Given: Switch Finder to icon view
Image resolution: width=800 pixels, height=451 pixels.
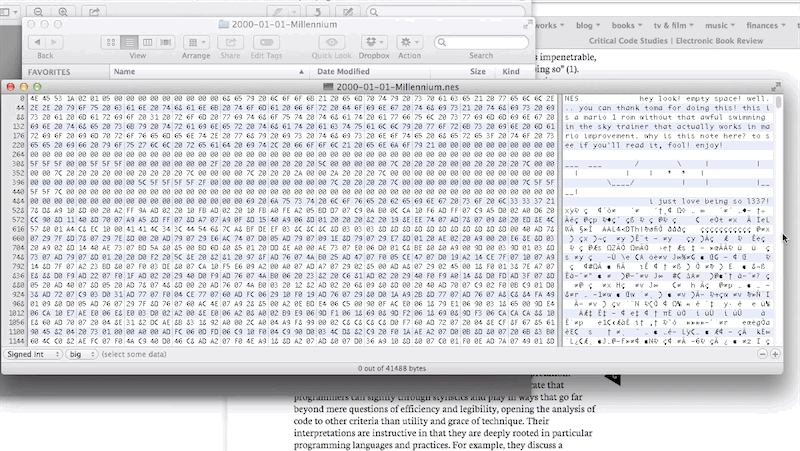Looking at the screenshot, I should click(x=112, y=43).
